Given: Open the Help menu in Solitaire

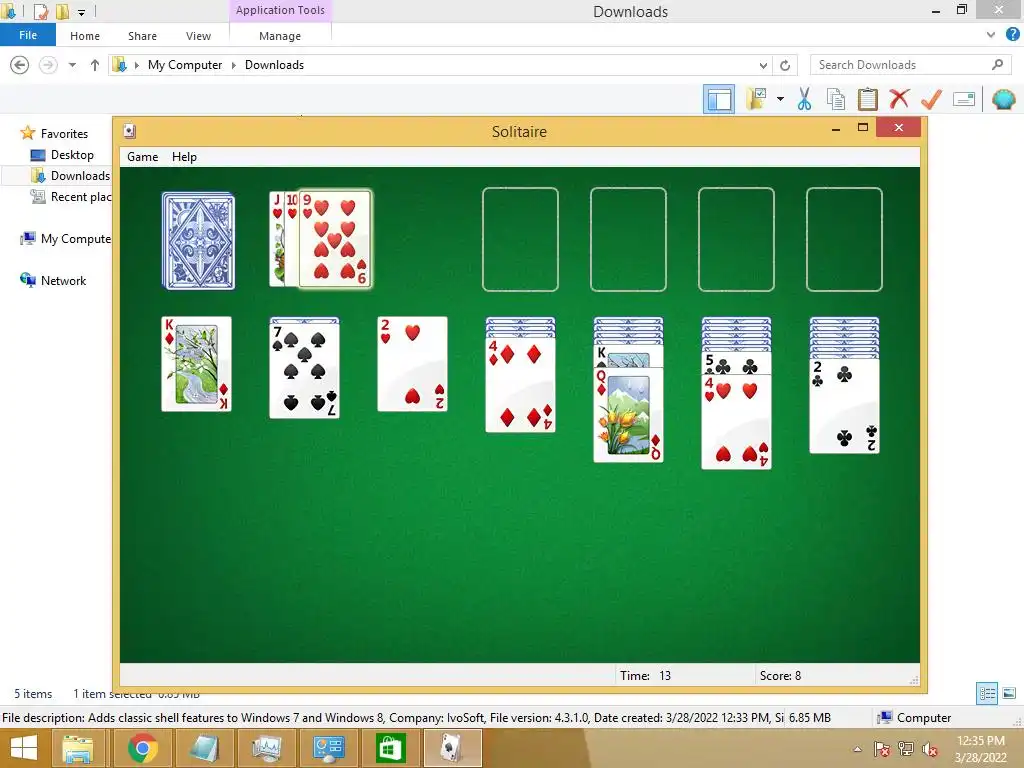Looking at the screenshot, I should pyautogui.click(x=184, y=157).
